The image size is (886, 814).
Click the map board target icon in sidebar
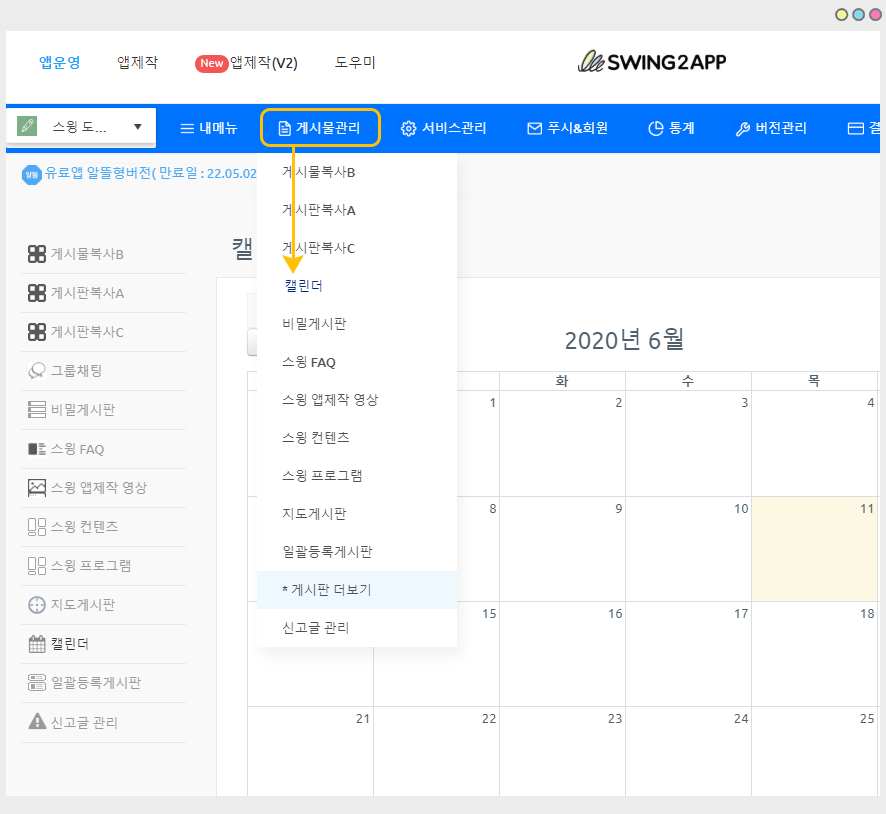[37, 605]
